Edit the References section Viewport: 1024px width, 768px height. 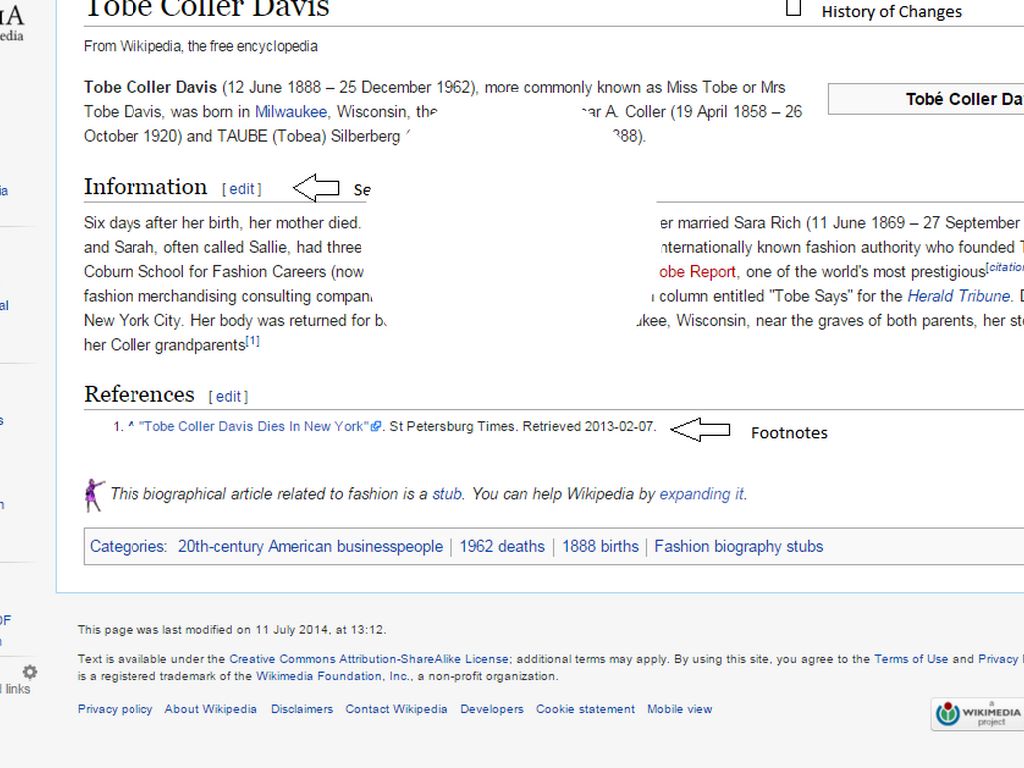[x=228, y=396]
